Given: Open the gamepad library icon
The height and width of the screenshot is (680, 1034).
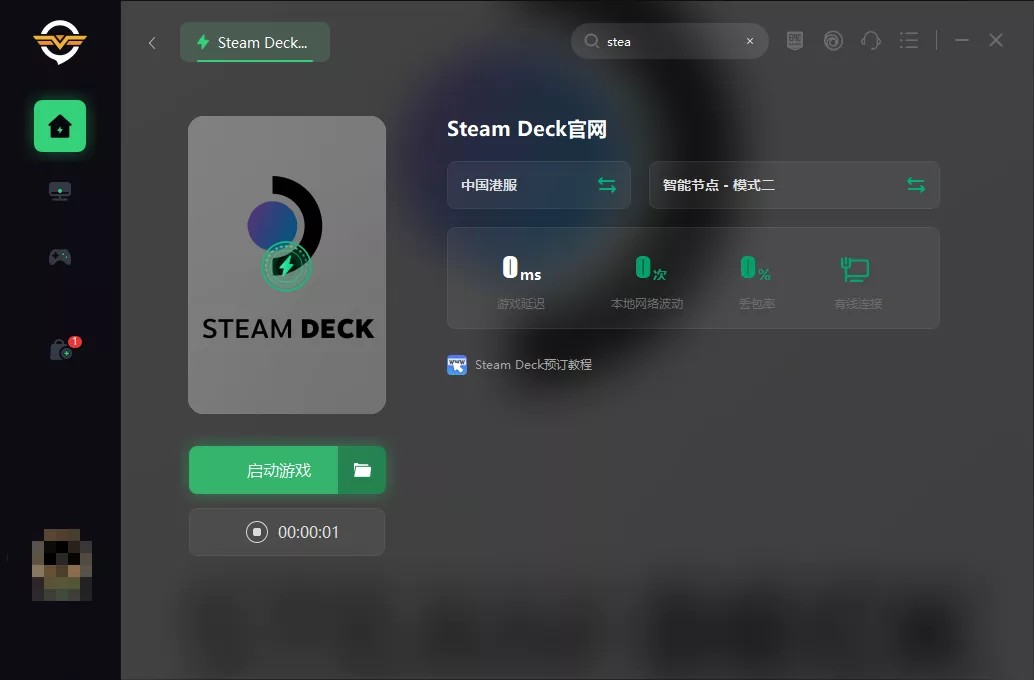Looking at the screenshot, I should 60,257.
